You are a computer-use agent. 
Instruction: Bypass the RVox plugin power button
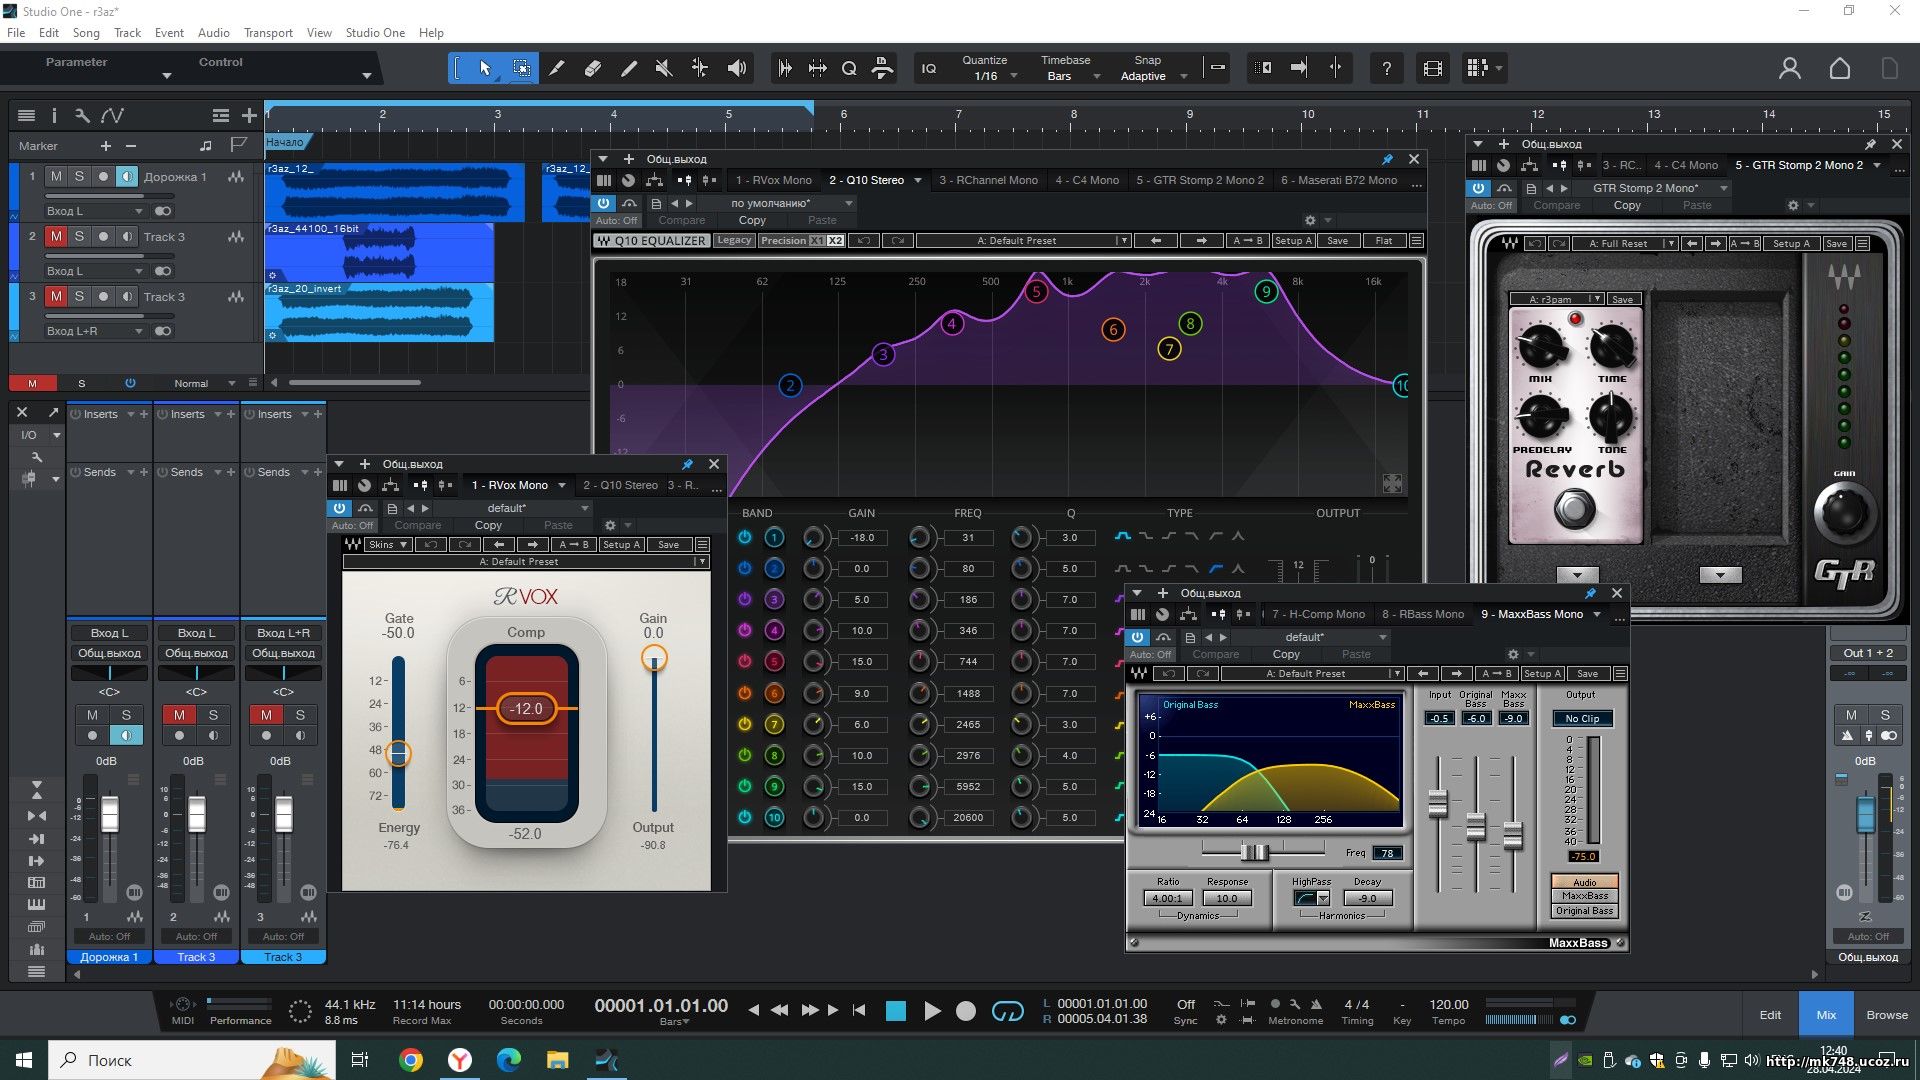click(x=339, y=508)
